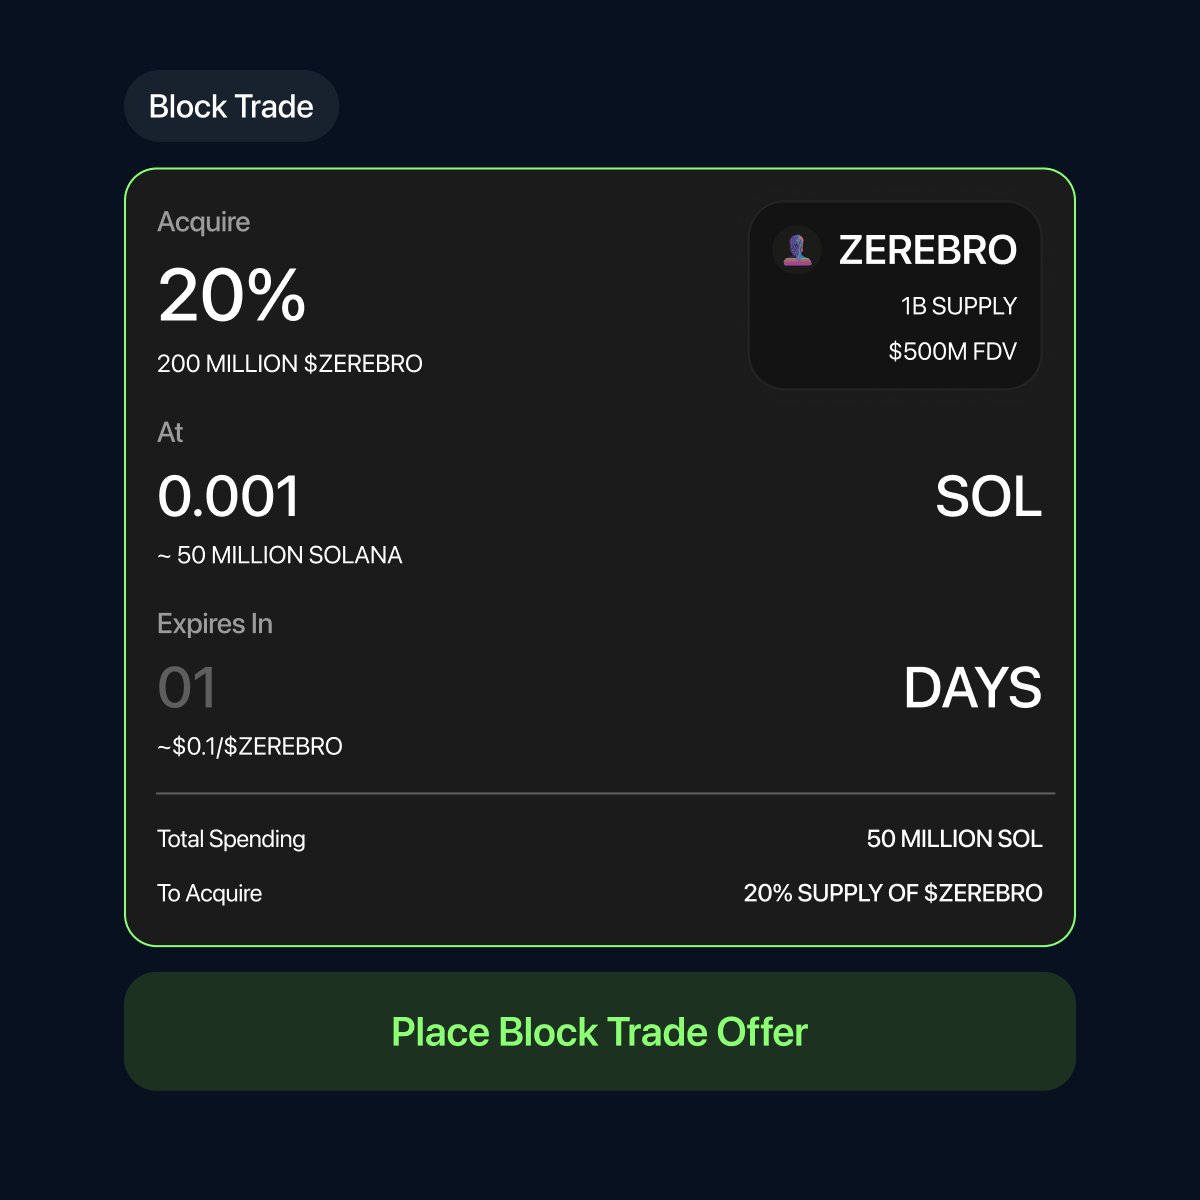Click the Expires In section label
This screenshot has width=1200, height=1200.
coord(215,624)
